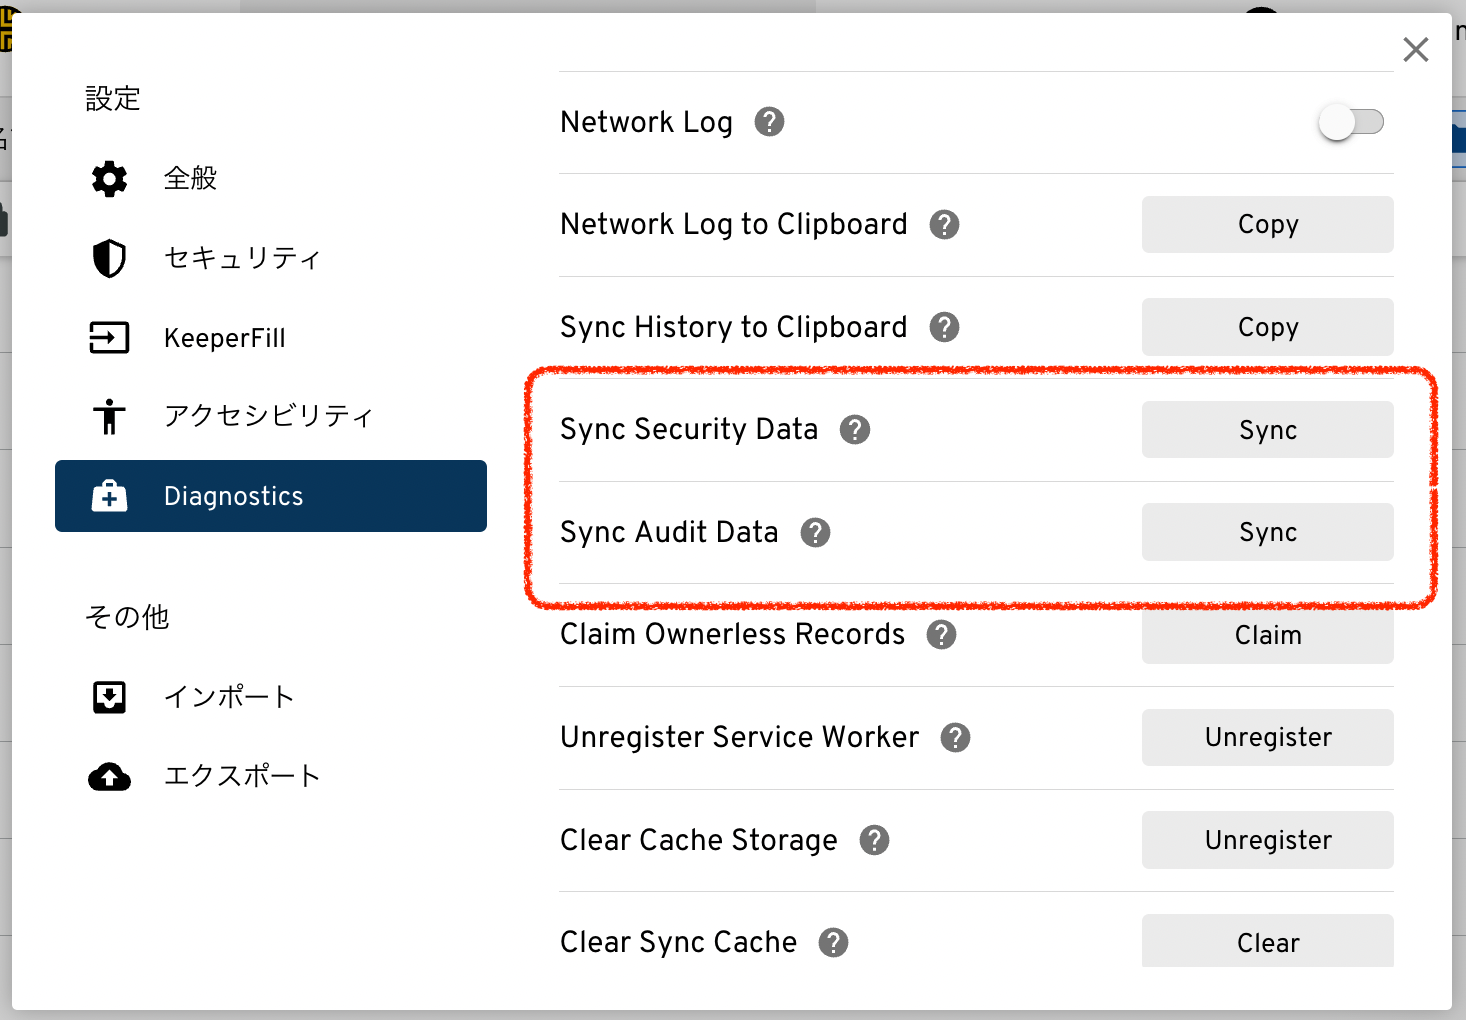The image size is (1466, 1020).
Task: Copy the Network Log to clipboard
Action: (1268, 224)
